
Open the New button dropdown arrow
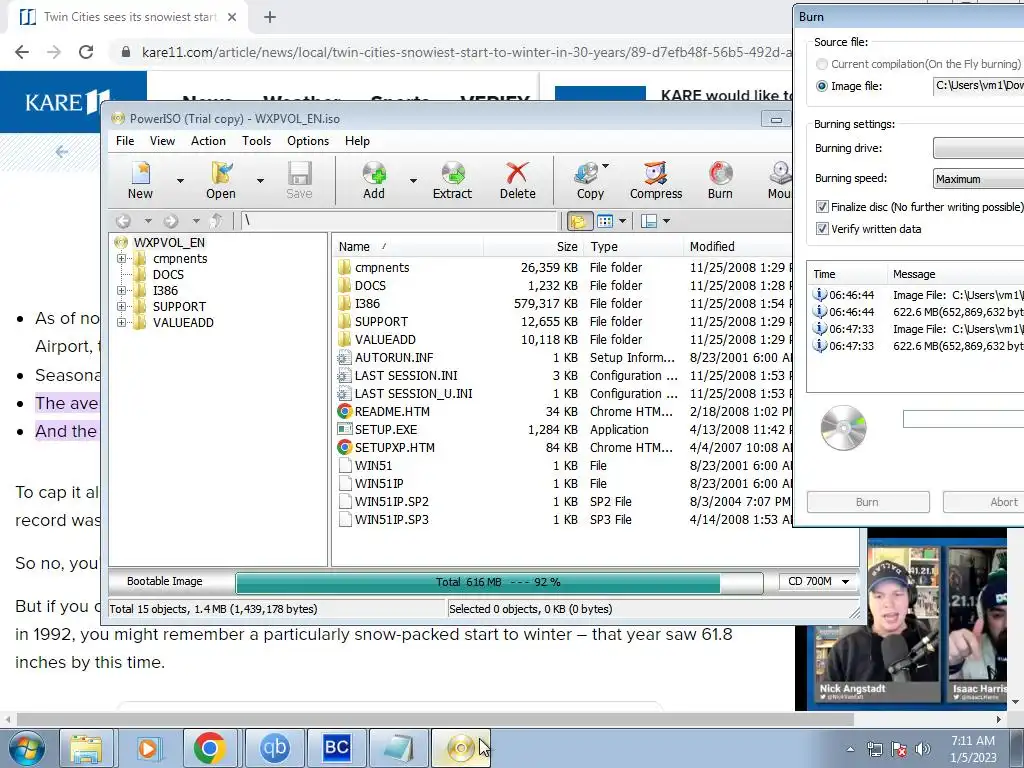(180, 181)
